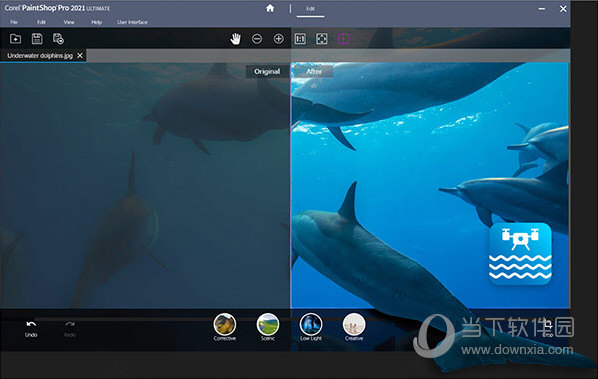Switch to the Edit workspace tab
The width and height of the screenshot is (598, 379).
click(310, 9)
